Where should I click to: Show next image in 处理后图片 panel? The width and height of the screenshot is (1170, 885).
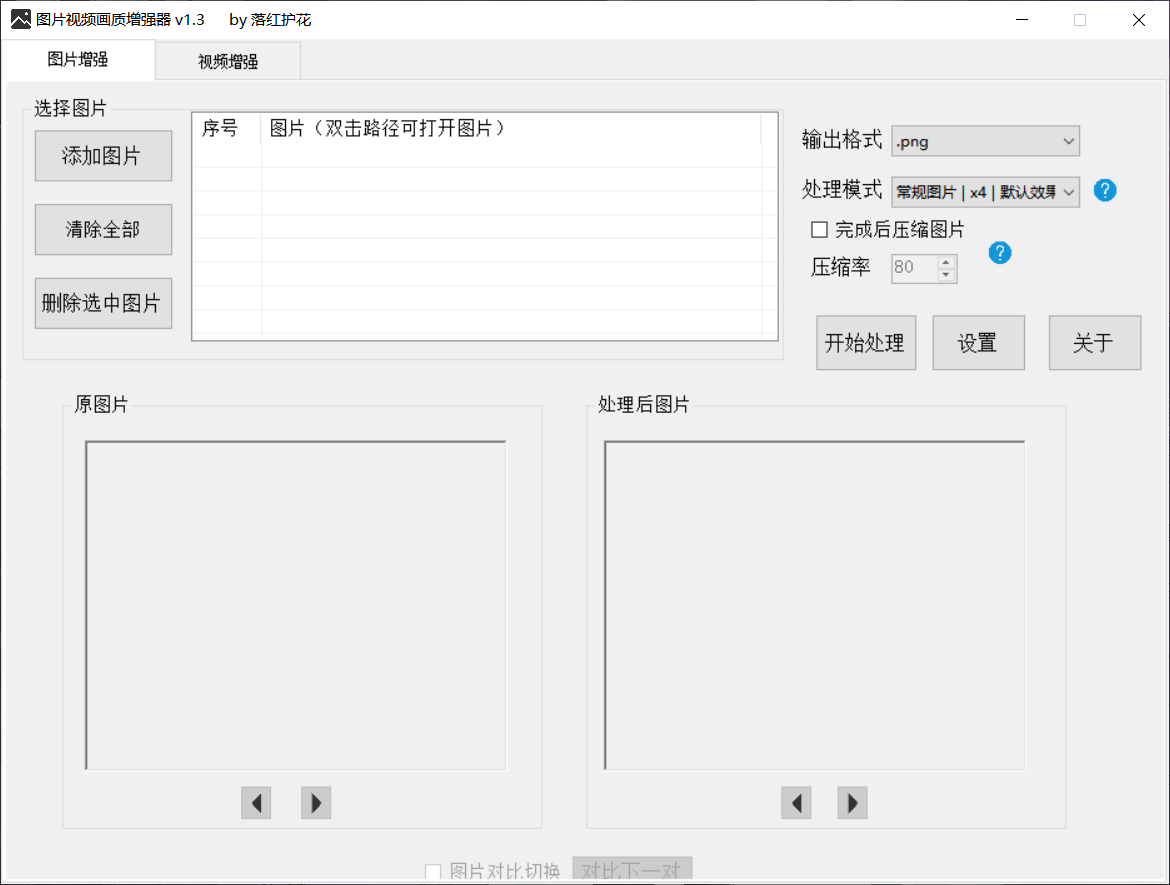(852, 802)
